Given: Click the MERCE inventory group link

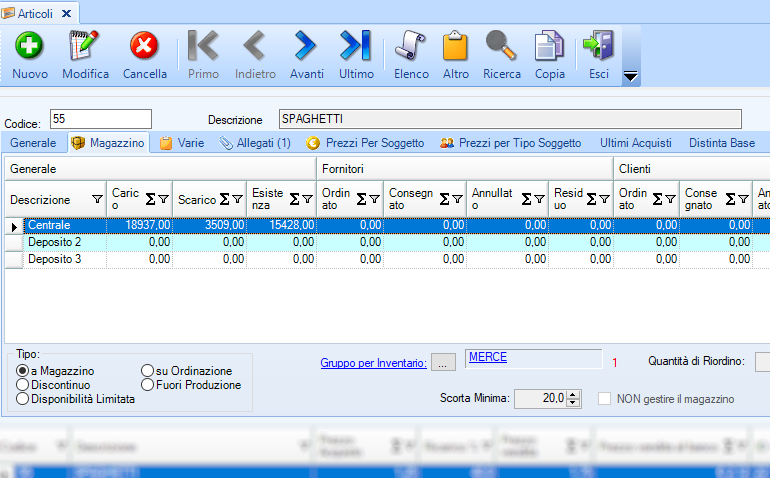Looking at the screenshot, I should coord(487,358).
